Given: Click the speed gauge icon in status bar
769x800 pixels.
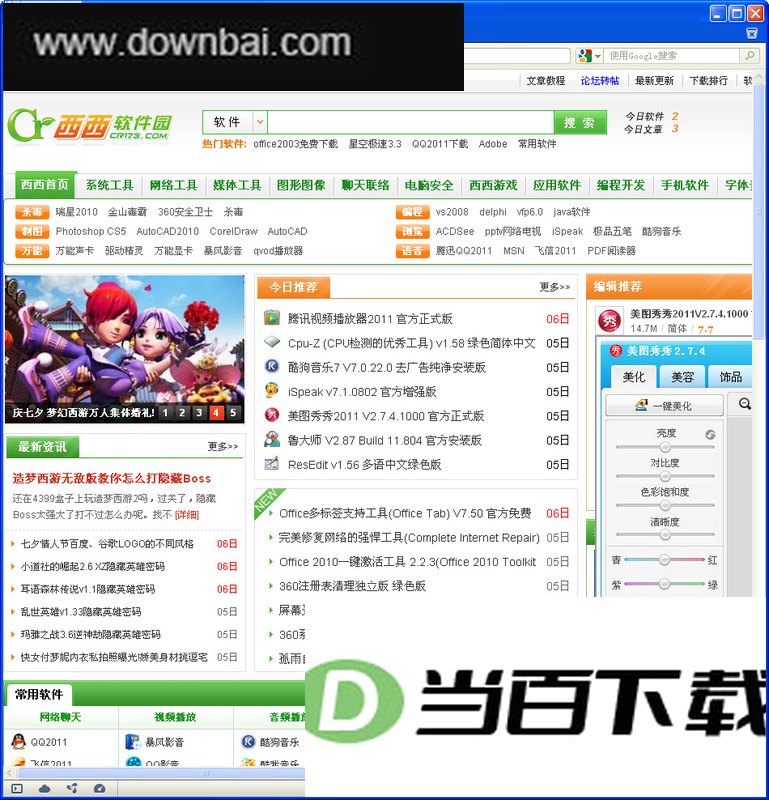Looking at the screenshot, I should (x=100, y=789).
